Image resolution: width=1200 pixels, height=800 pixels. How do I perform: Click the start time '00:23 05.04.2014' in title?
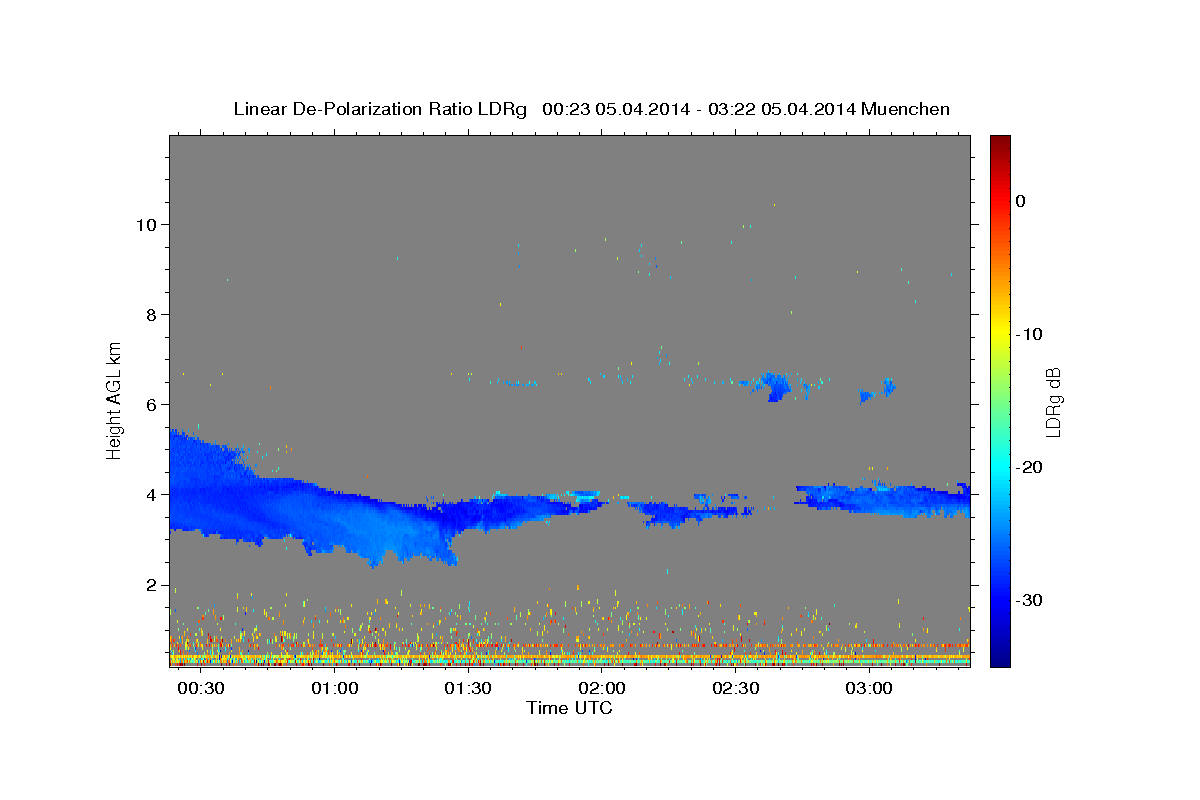[615, 109]
